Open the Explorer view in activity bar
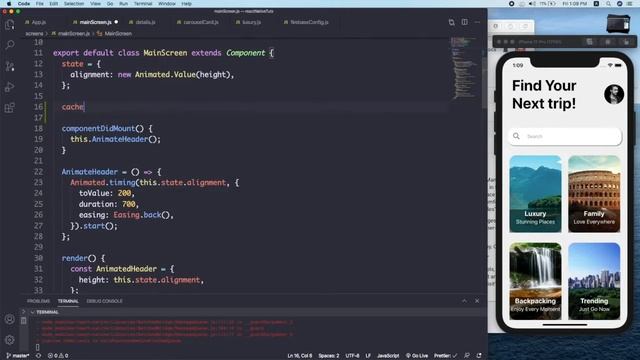 coord(10,25)
